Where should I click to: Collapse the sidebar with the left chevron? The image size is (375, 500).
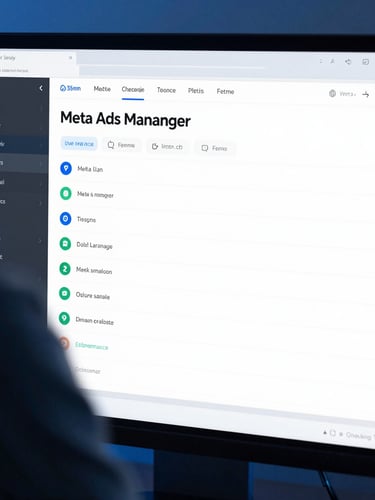(41, 88)
